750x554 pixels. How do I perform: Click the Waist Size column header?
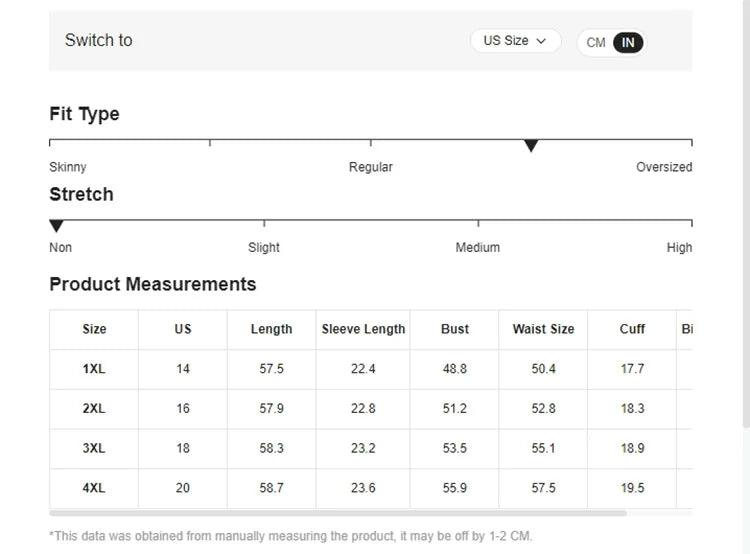543,329
